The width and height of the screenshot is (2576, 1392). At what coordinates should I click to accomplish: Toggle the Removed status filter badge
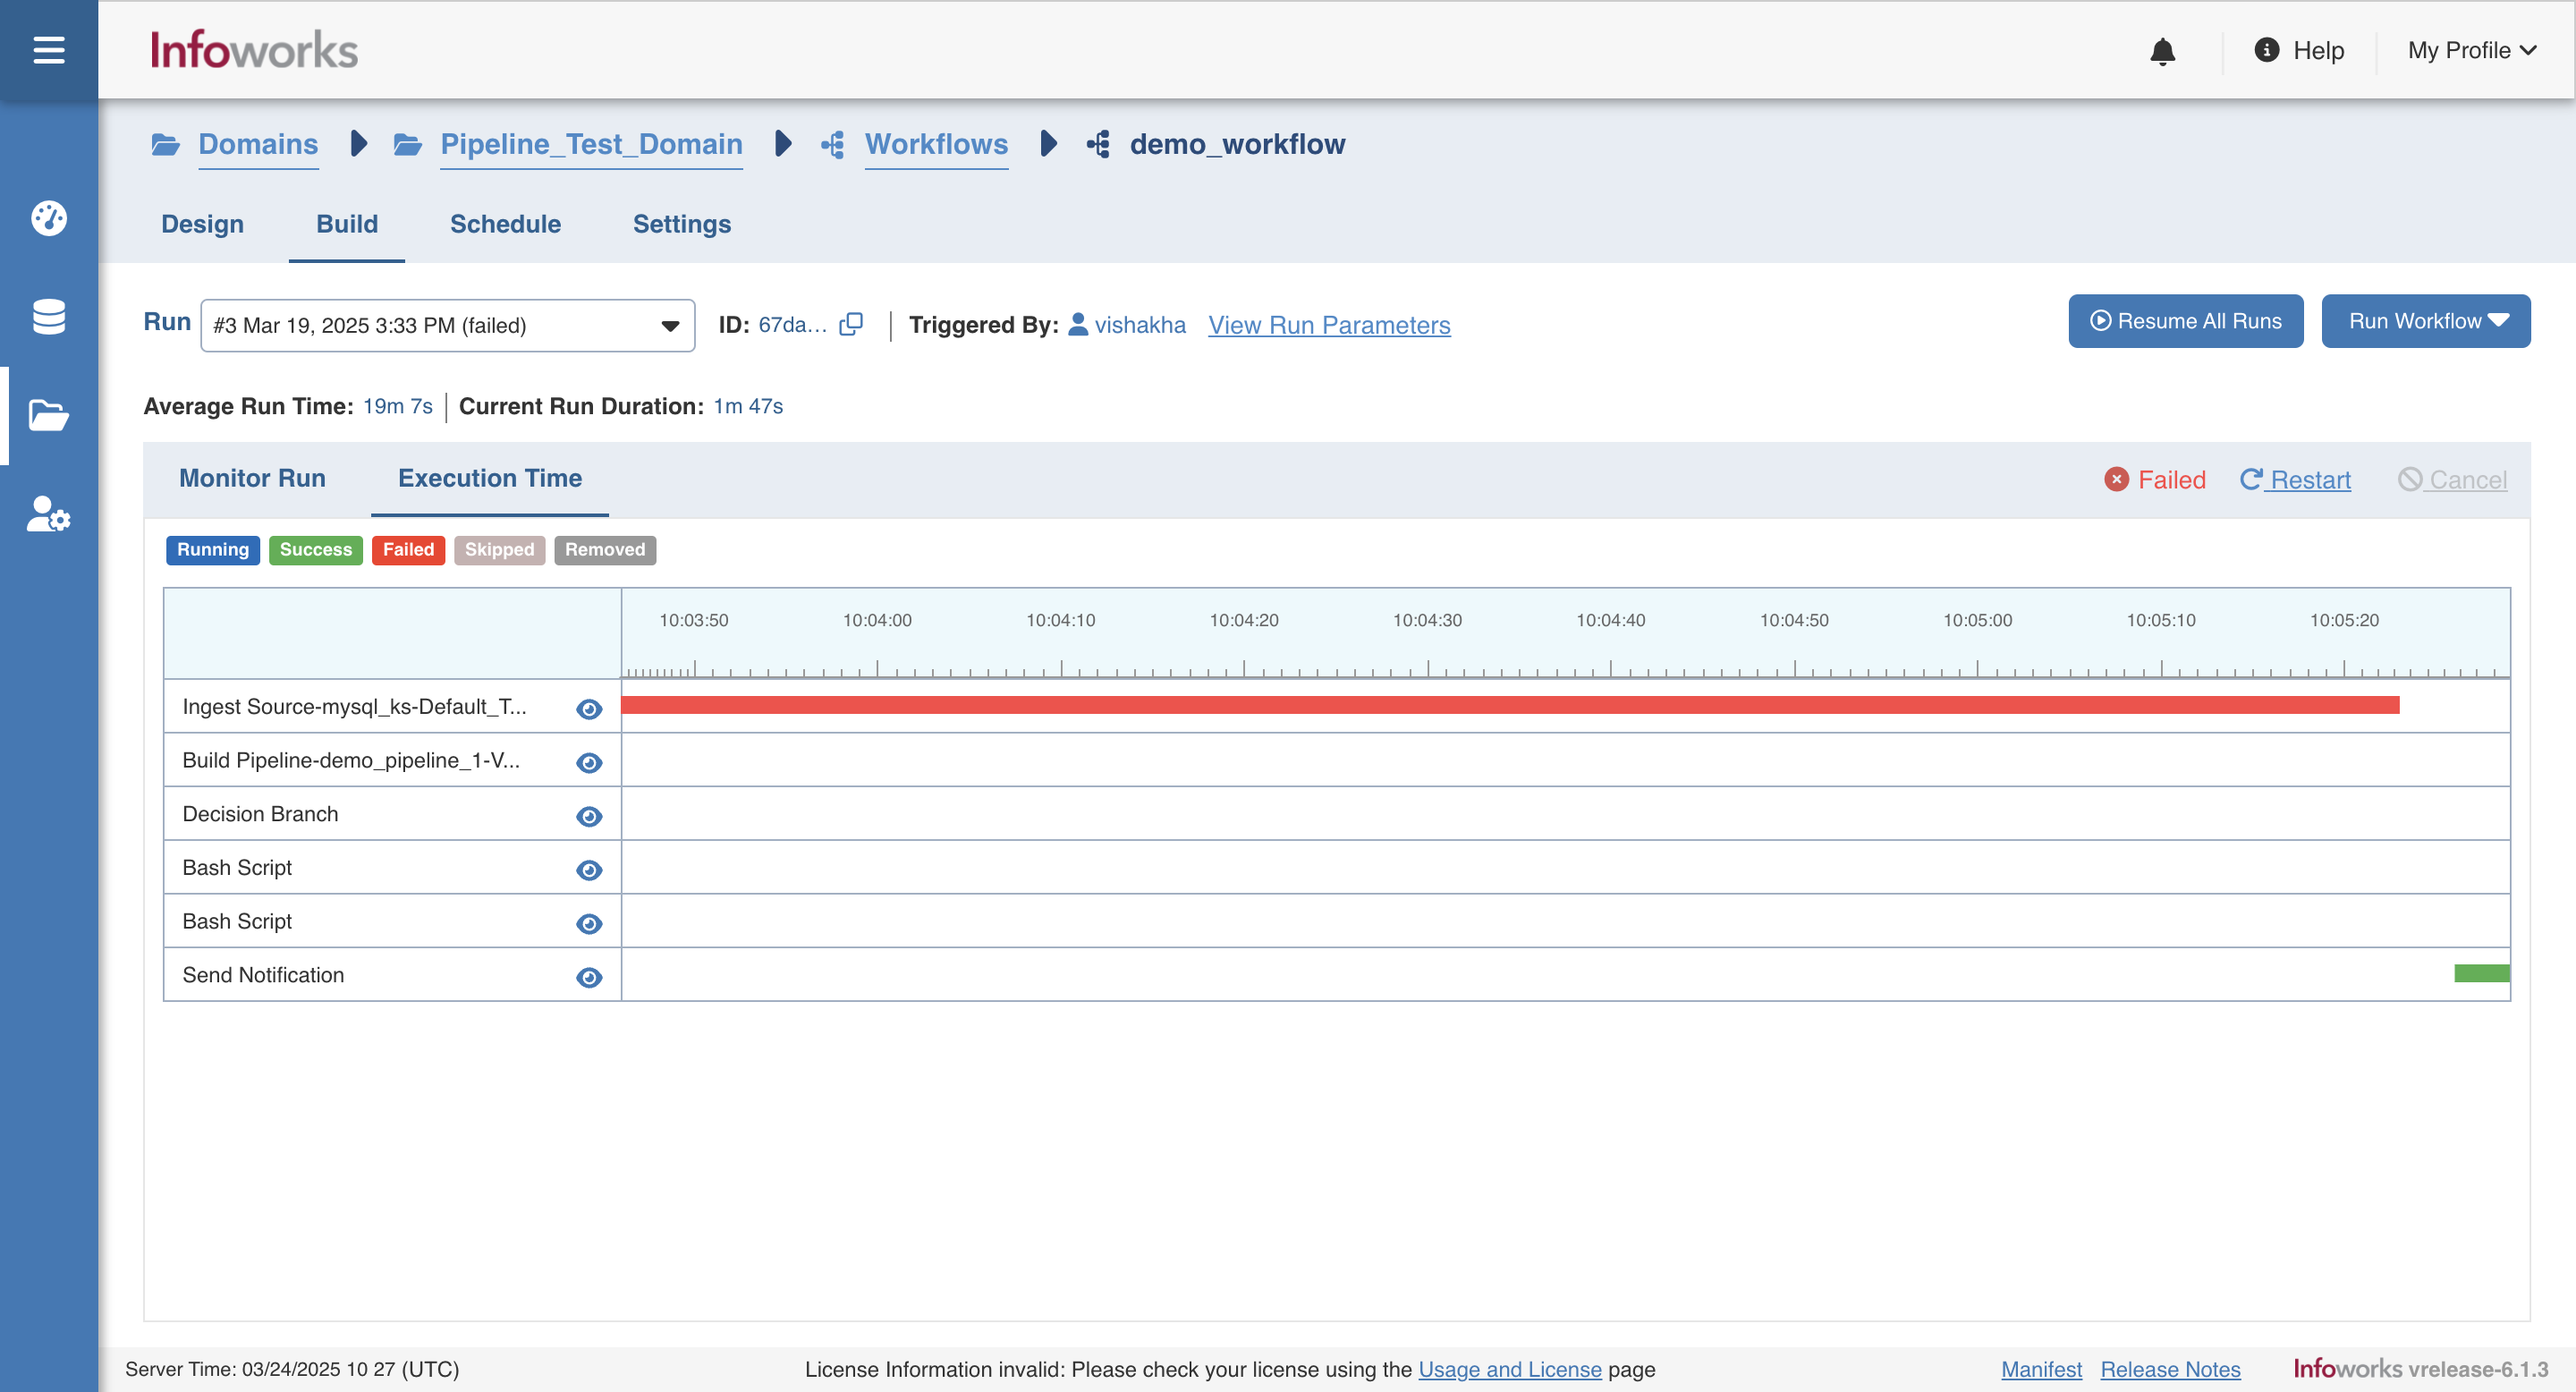605,550
